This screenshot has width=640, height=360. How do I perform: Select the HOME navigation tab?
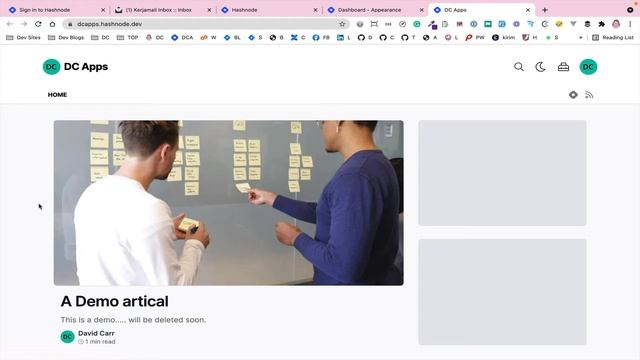click(57, 95)
